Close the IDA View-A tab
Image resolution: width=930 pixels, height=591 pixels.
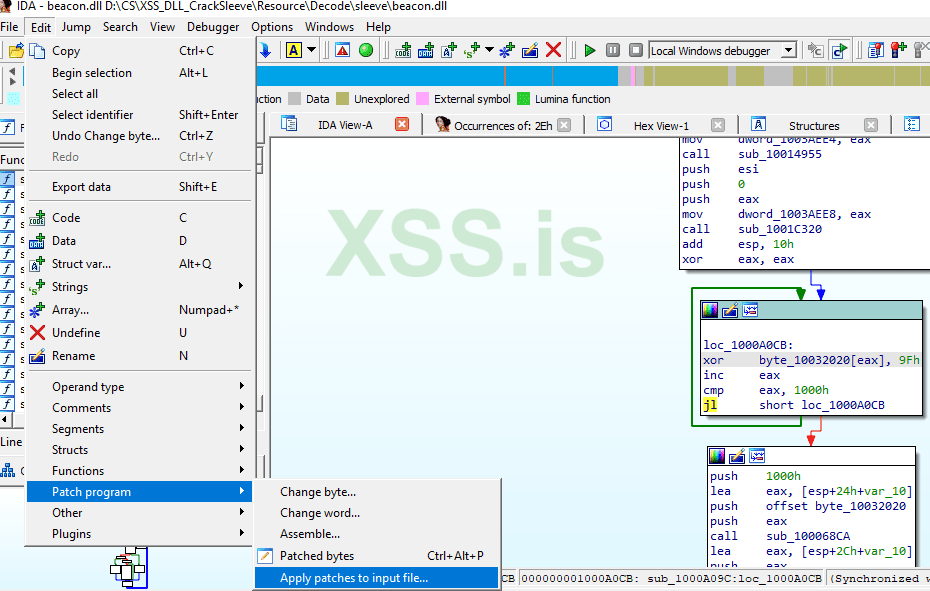[402, 125]
